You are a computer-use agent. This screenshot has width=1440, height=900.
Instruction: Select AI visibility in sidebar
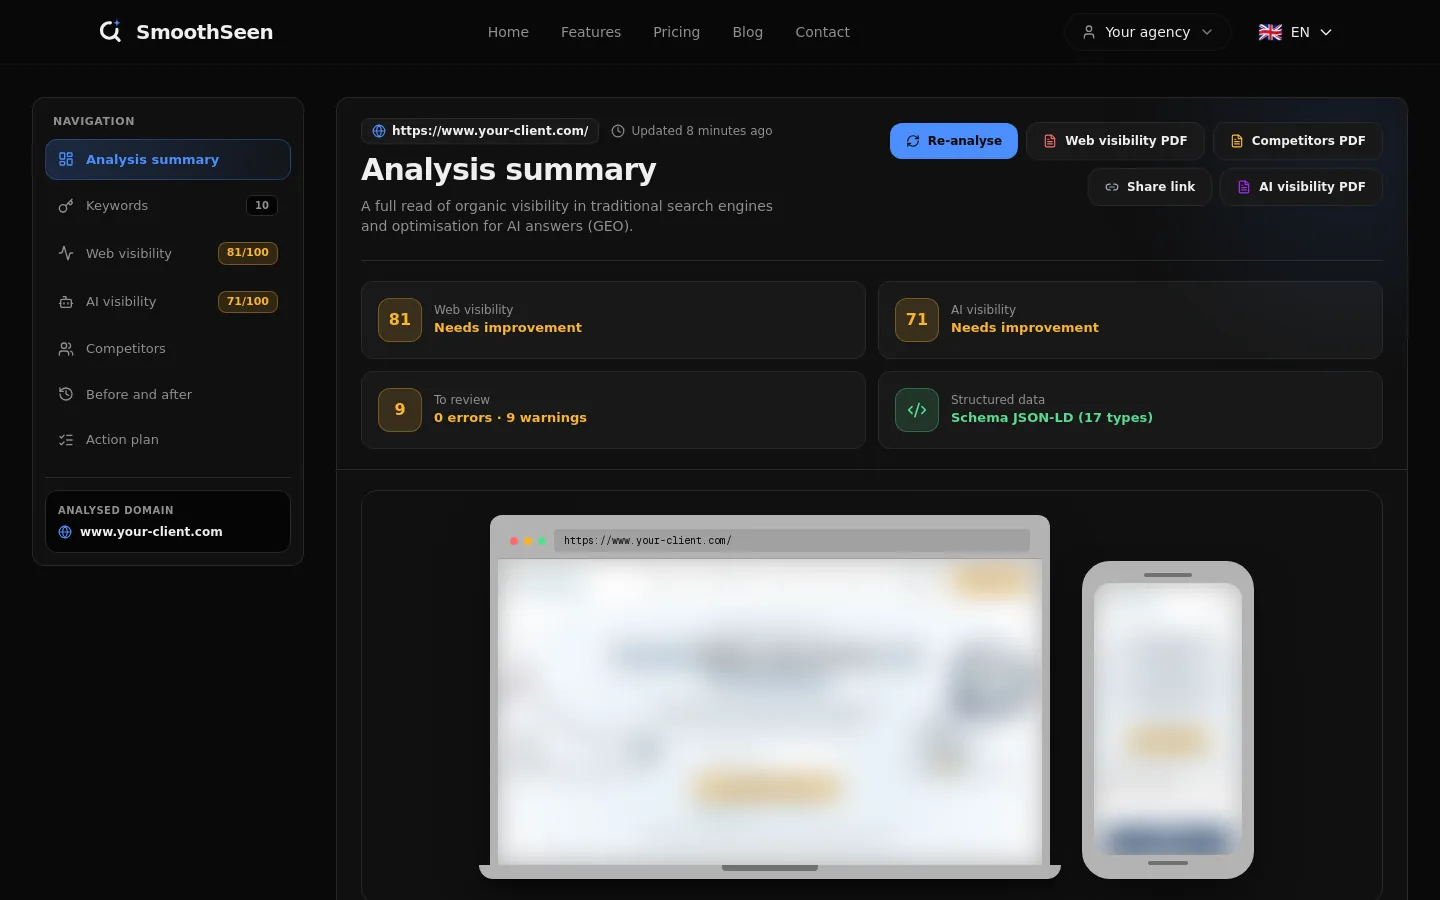(x=168, y=302)
